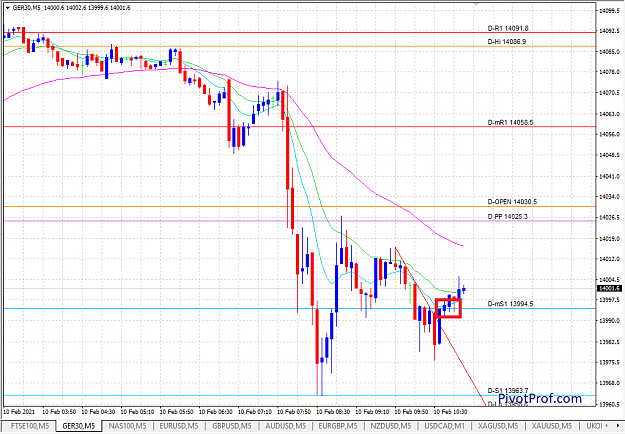The width and height of the screenshot is (625, 434).
Task: Select the GER30,M5 chart tab
Action: point(79,426)
